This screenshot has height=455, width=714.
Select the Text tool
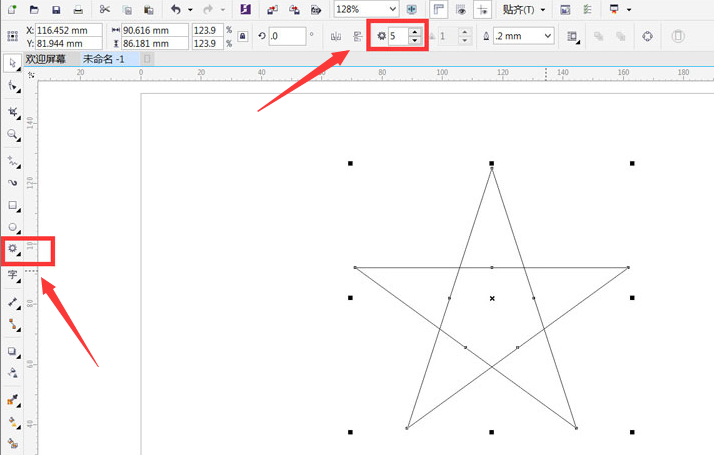coord(13,274)
